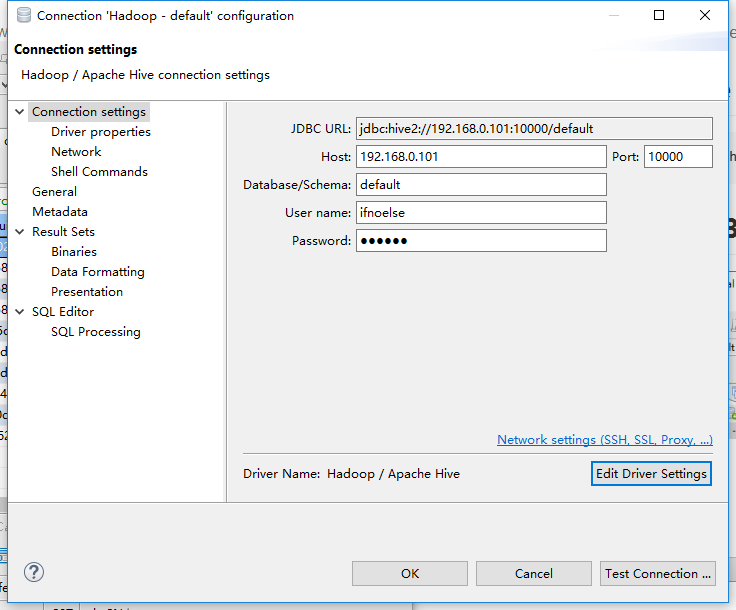Click Test Connection button

pos(658,574)
